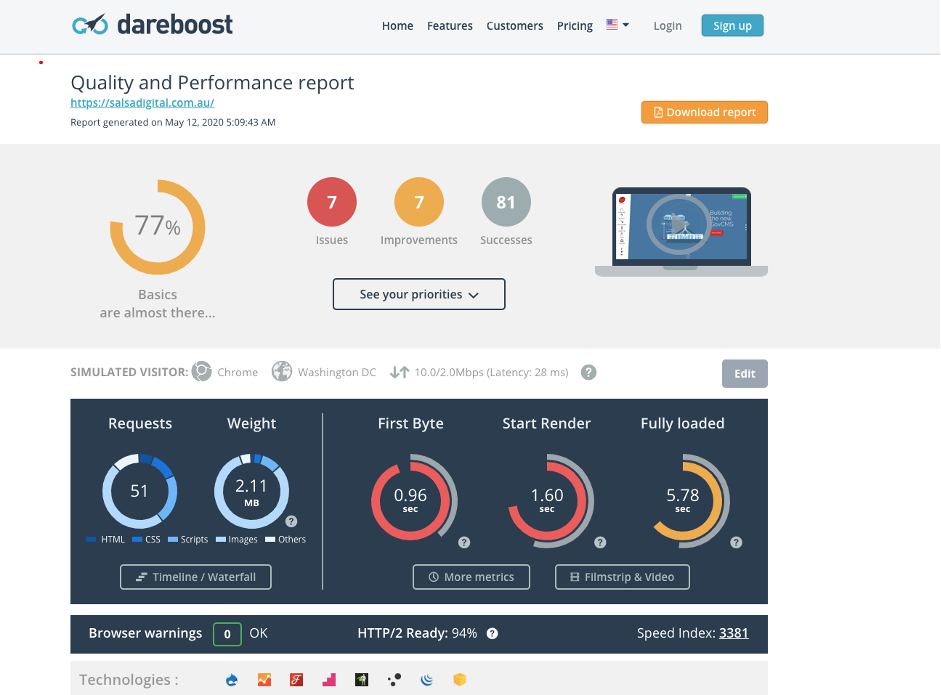Click the help icon next to HTTP/2 Ready
This screenshot has height=695, width=941.
(x=491, y=633)
